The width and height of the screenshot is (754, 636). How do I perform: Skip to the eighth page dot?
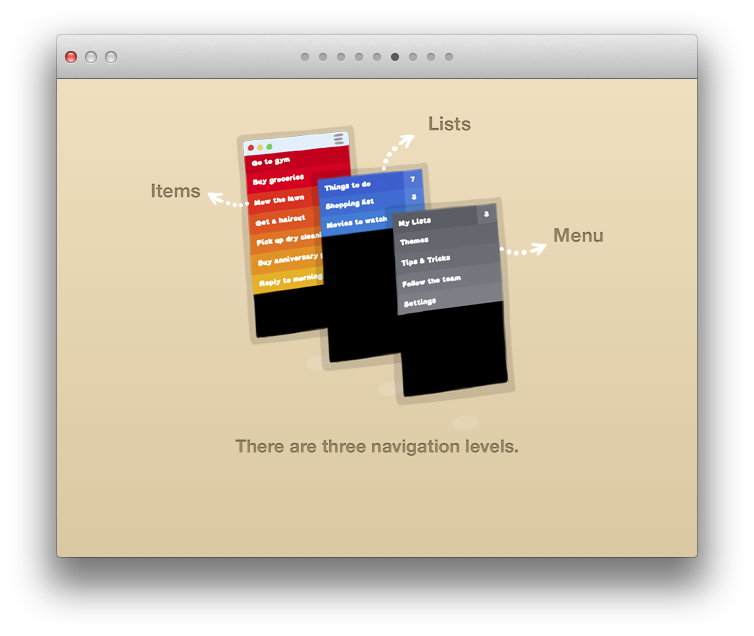pos(431,57)
